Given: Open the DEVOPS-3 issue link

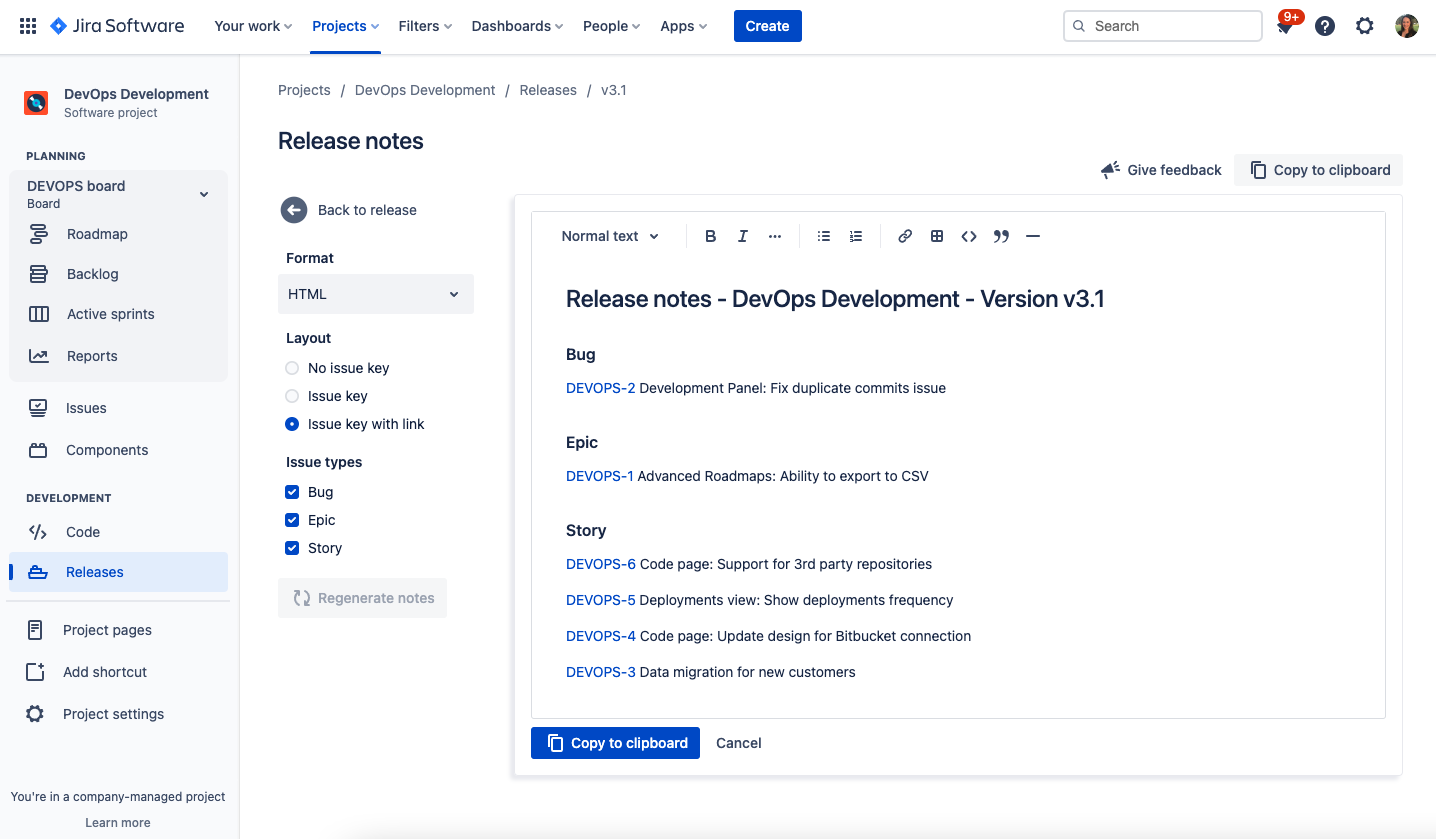Looking at the screenshot, I should pos(601,672).
